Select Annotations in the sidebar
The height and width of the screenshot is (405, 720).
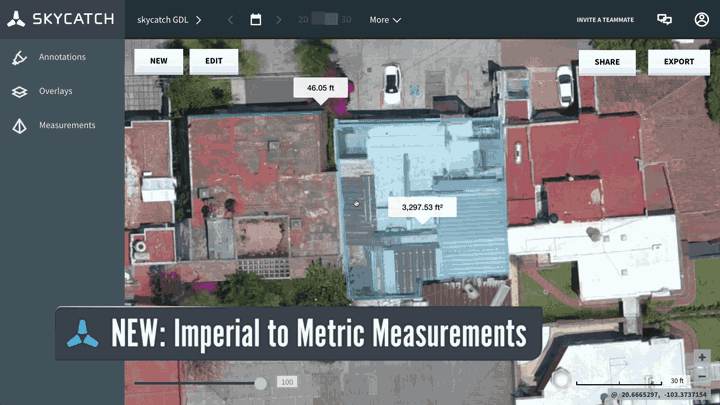(62, 57)
